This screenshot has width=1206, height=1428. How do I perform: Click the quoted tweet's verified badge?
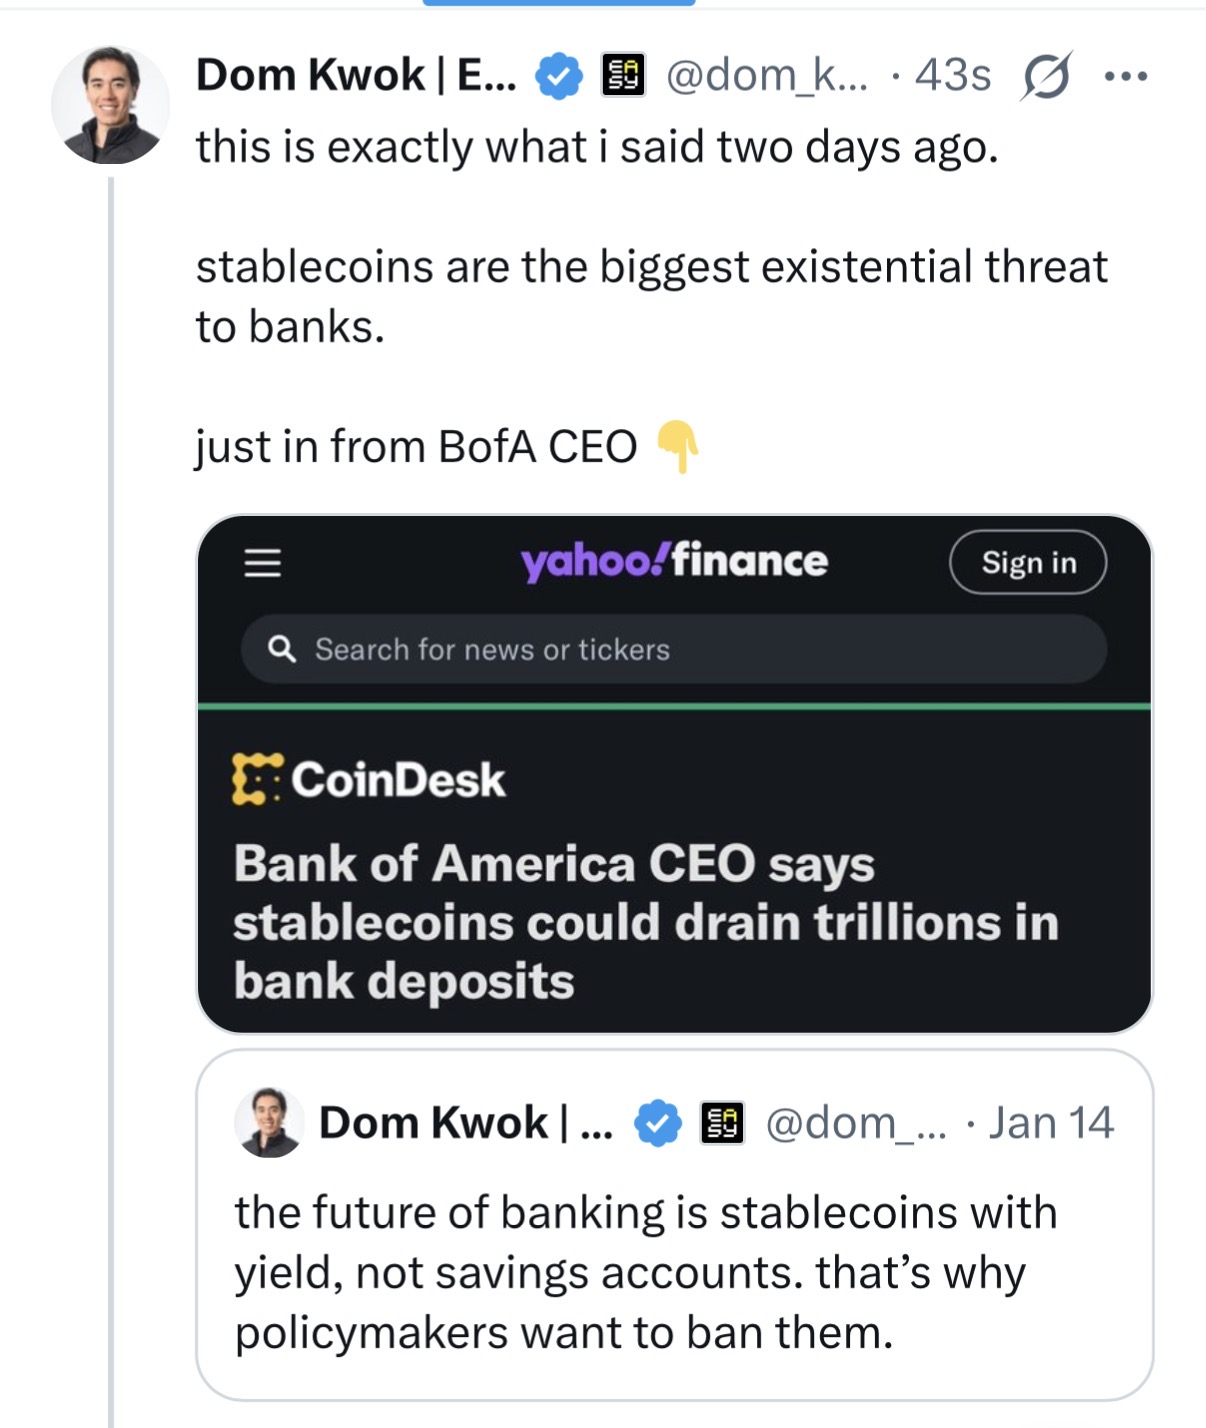tap(658, 1123)
